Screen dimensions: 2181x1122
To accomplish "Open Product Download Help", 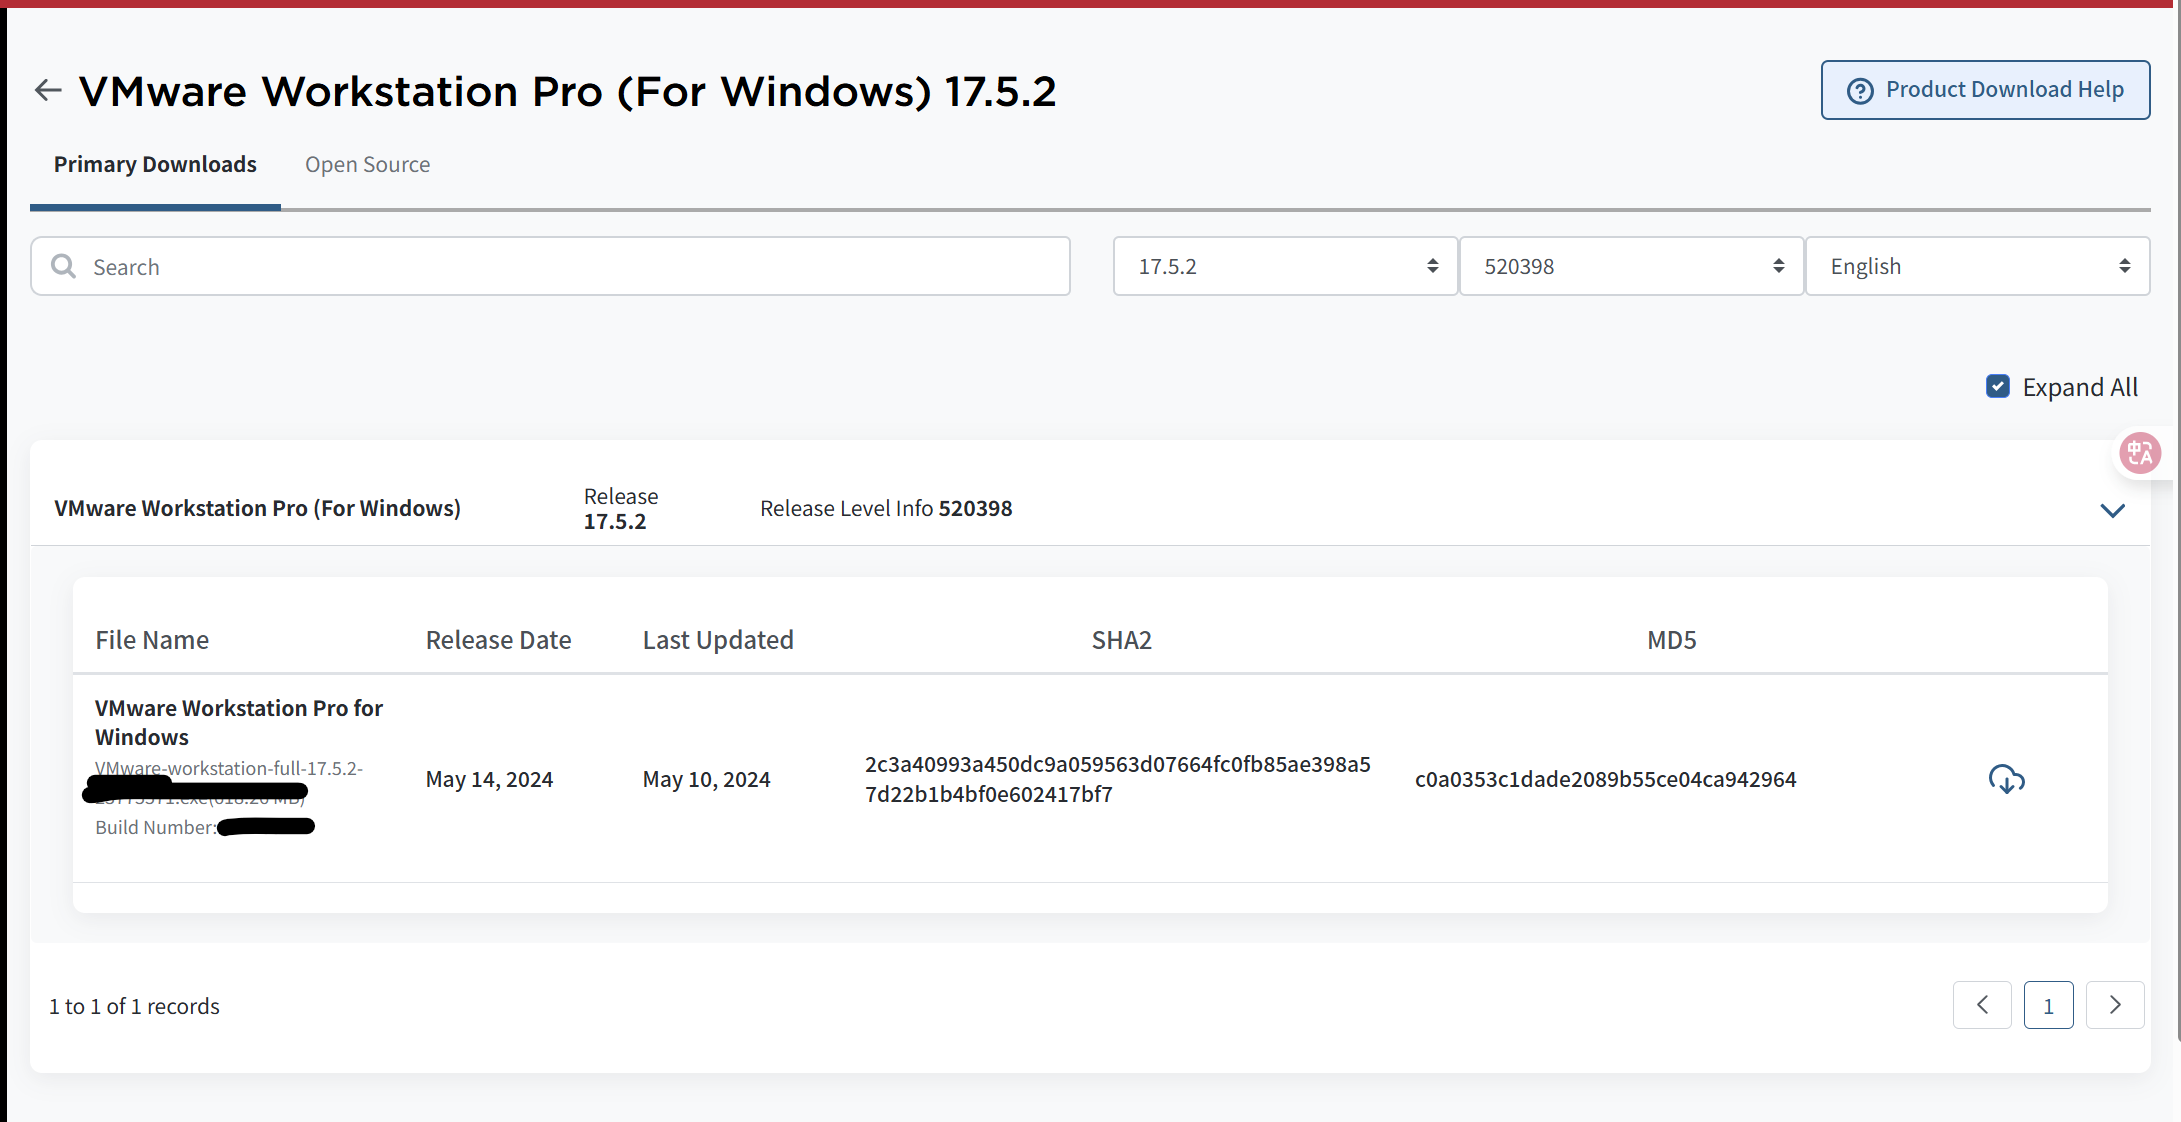I will (1985, 90).
